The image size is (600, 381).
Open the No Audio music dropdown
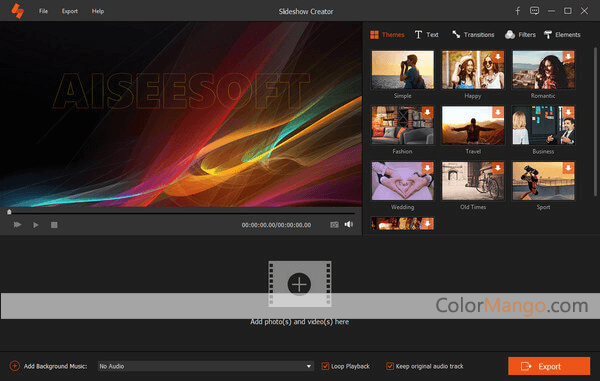(206, 366)
